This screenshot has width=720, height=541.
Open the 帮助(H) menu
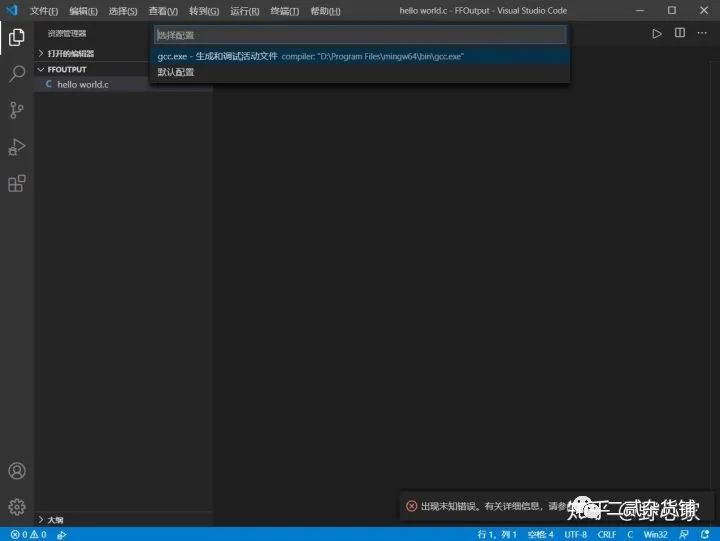(325, 11)
